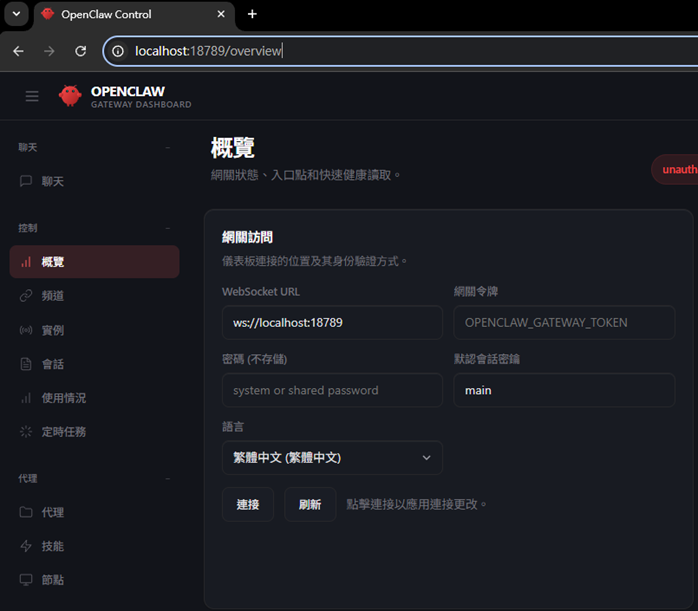Screen dimensions: 698x611
Task: Click the 連接 connect button
Action: [x=247, y=505]
